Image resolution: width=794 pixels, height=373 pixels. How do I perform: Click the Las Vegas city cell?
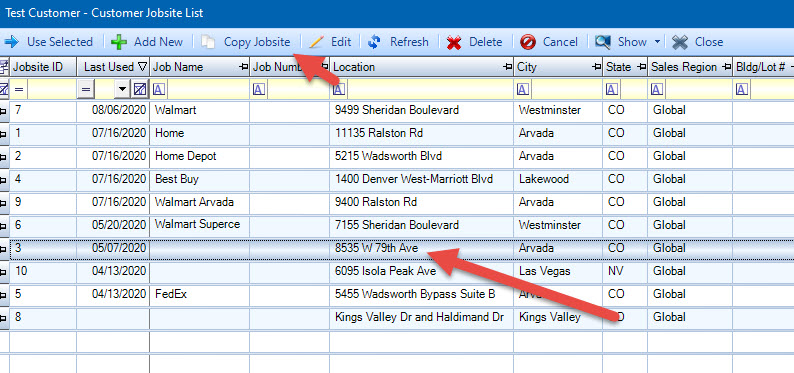click(558, 271)
